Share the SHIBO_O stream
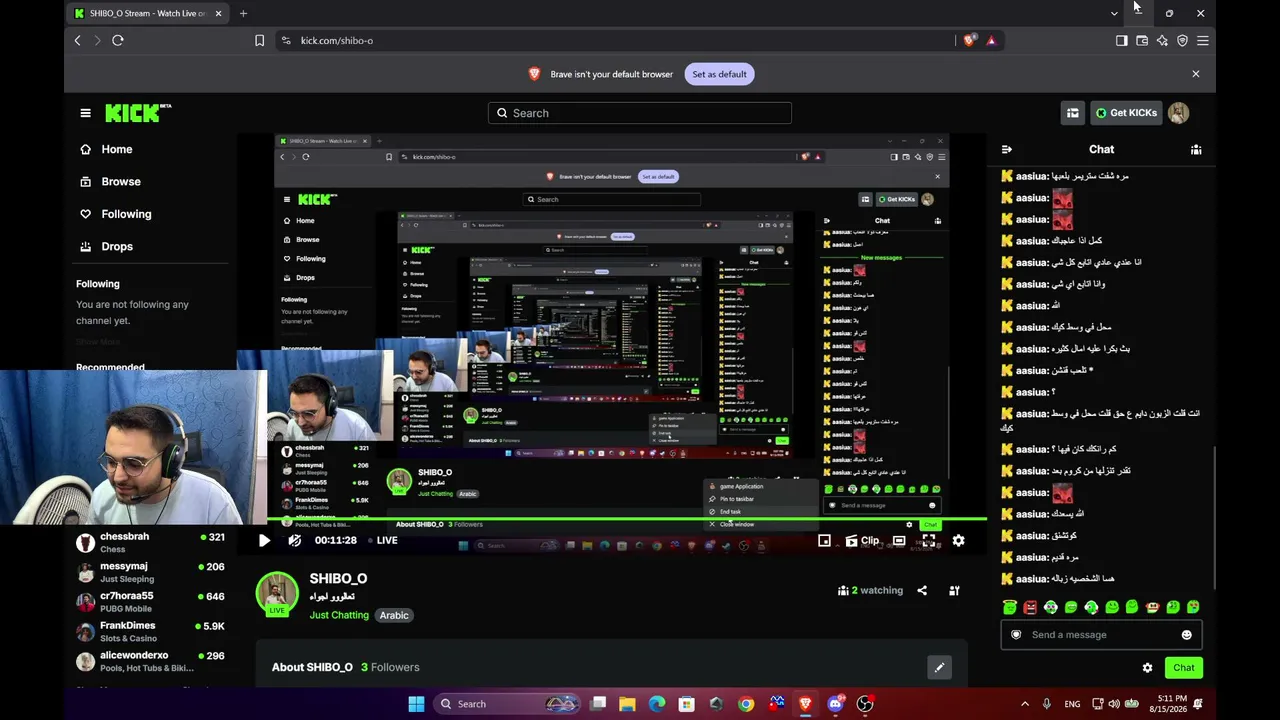Viewport: 1280px width, 720px height. point(922,590)
